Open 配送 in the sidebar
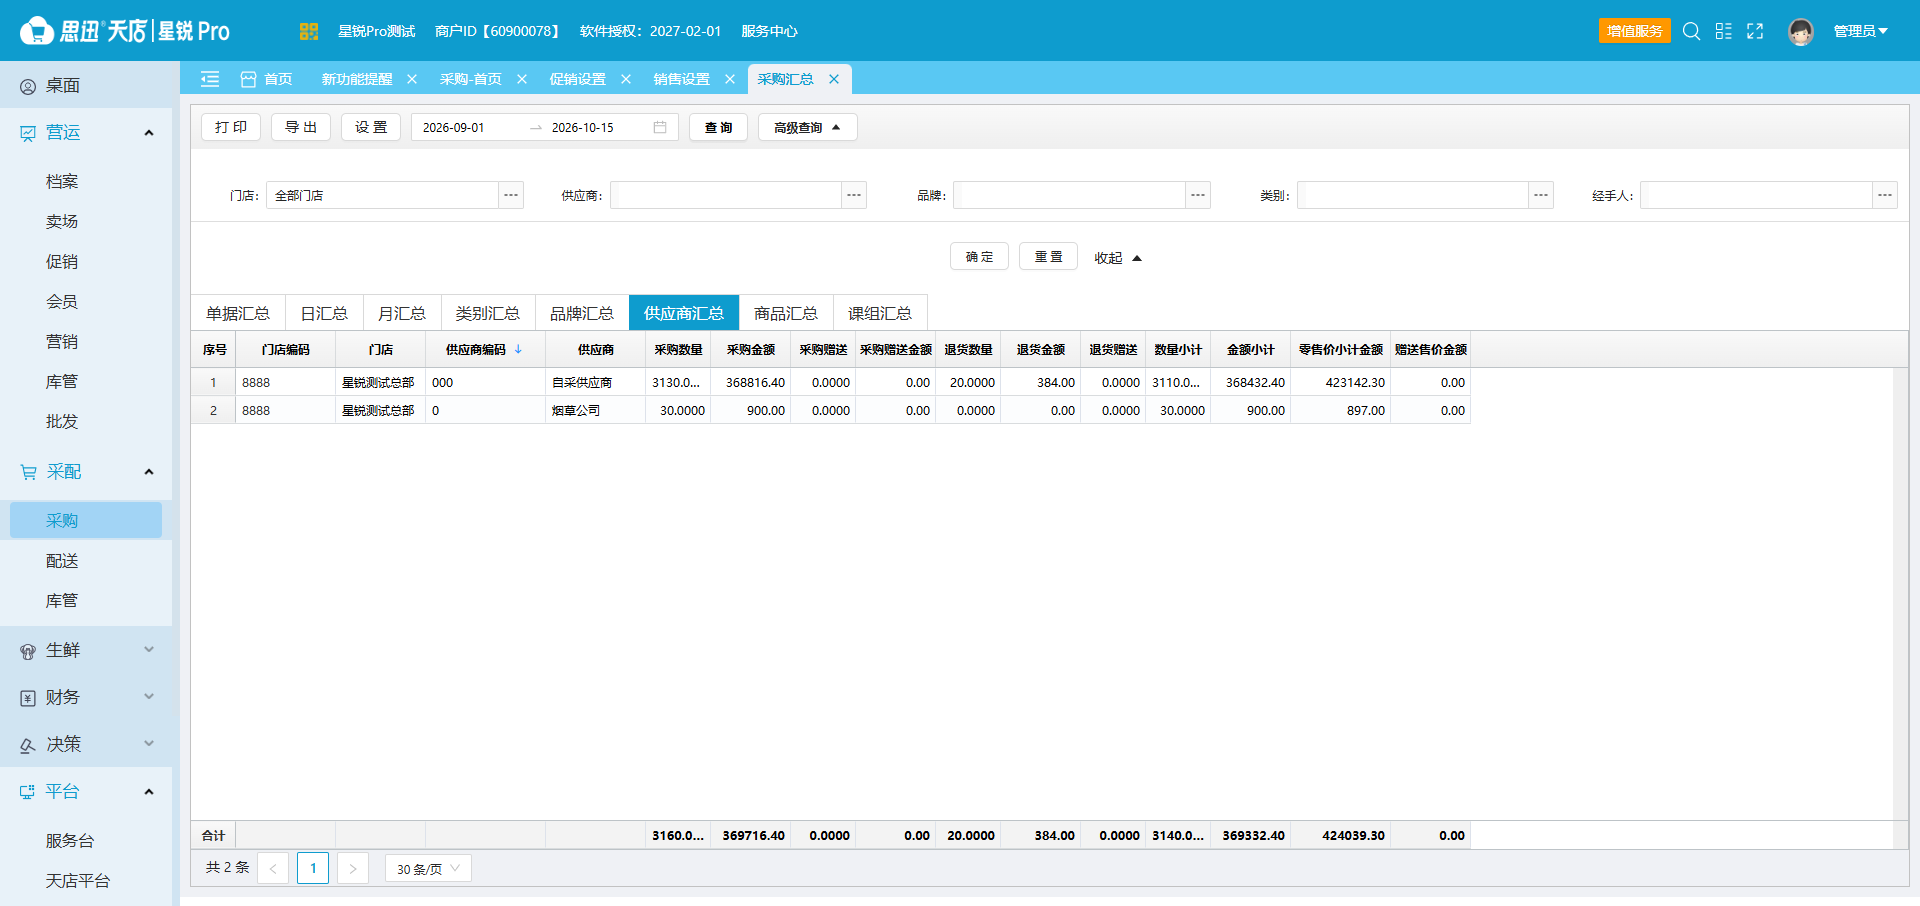This screenshot has width=1920, height=906. click(x=62, y=561)
